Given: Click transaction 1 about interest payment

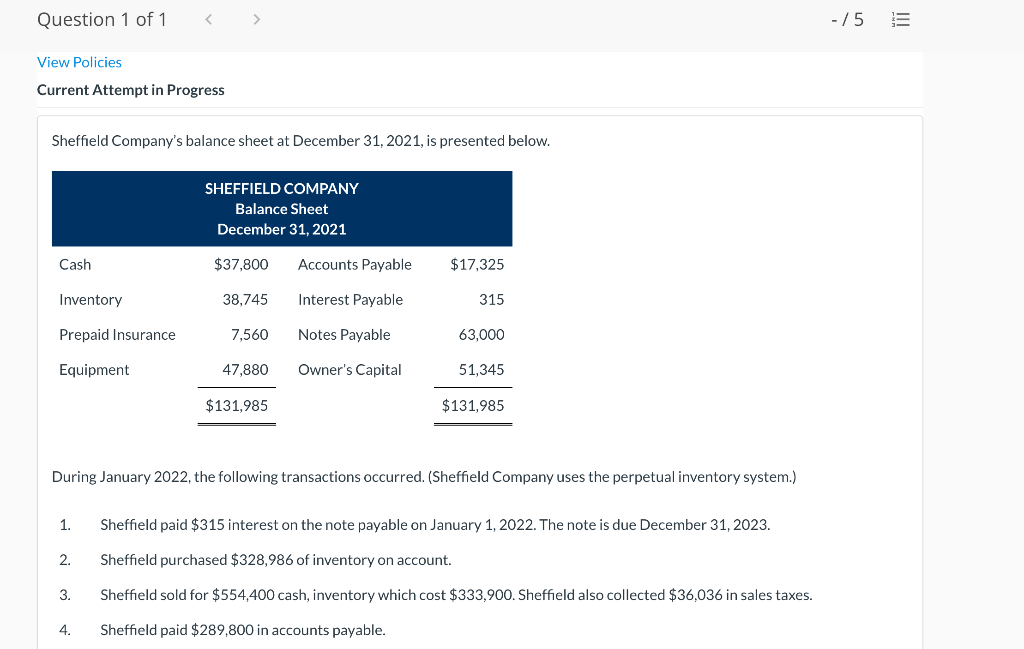Looking at the screenshot, I should point(434,524).
